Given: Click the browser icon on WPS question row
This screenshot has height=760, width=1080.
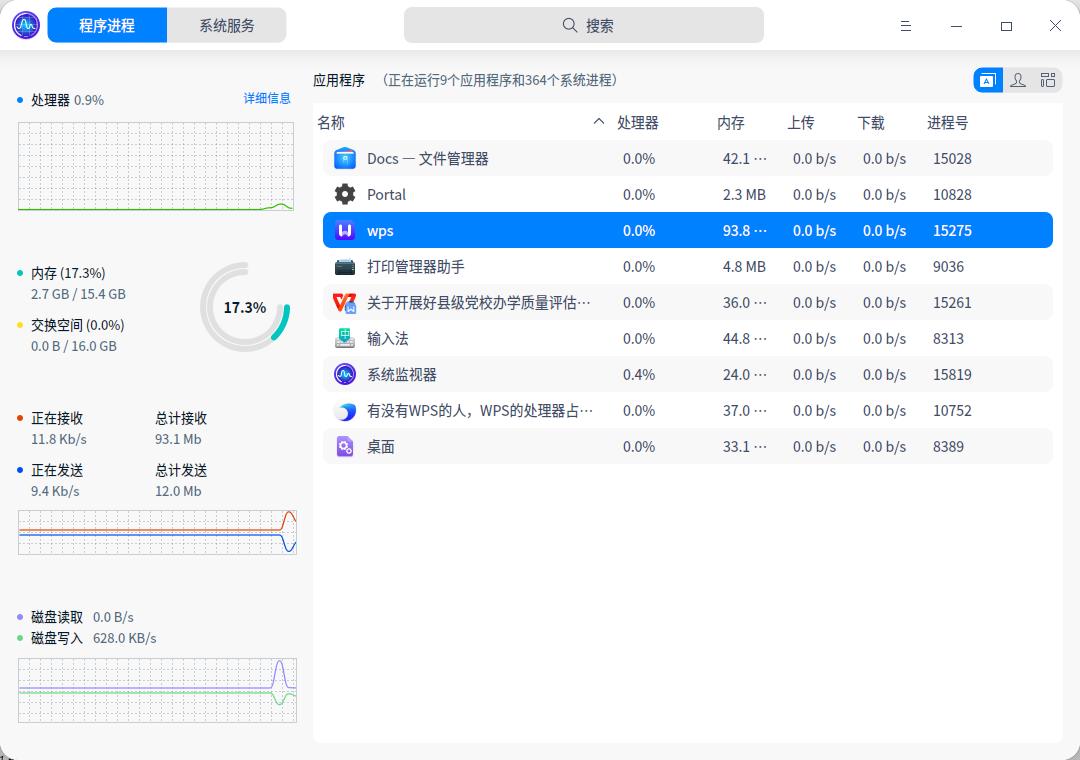Looking at the screenshot, I should point(344,410).
